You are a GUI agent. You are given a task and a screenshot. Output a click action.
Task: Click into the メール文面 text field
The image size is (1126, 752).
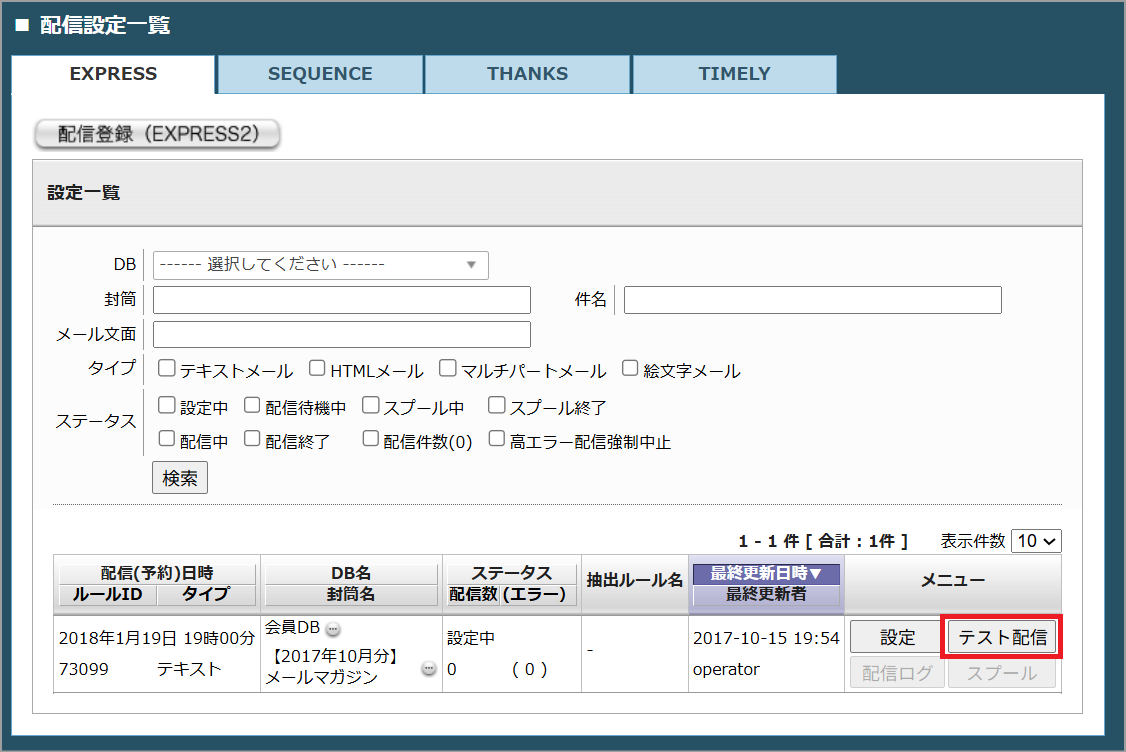click(x=341, y=334)
